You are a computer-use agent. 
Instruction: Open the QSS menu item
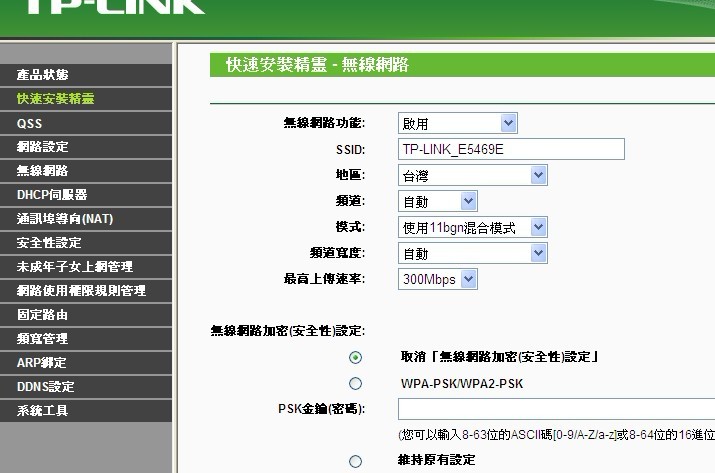pyautogui.click(x=86, y=123)
